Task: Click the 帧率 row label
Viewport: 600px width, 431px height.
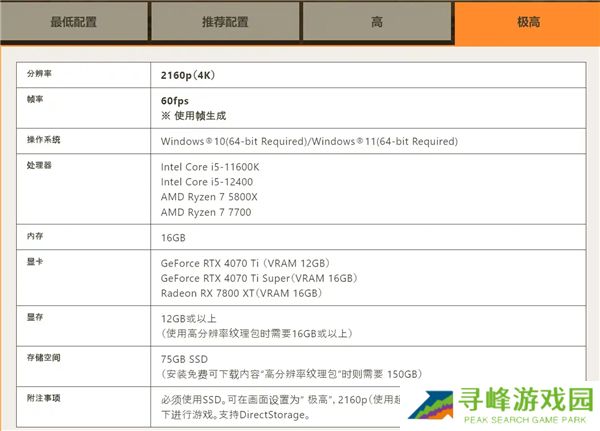Action: click(35, 99)
